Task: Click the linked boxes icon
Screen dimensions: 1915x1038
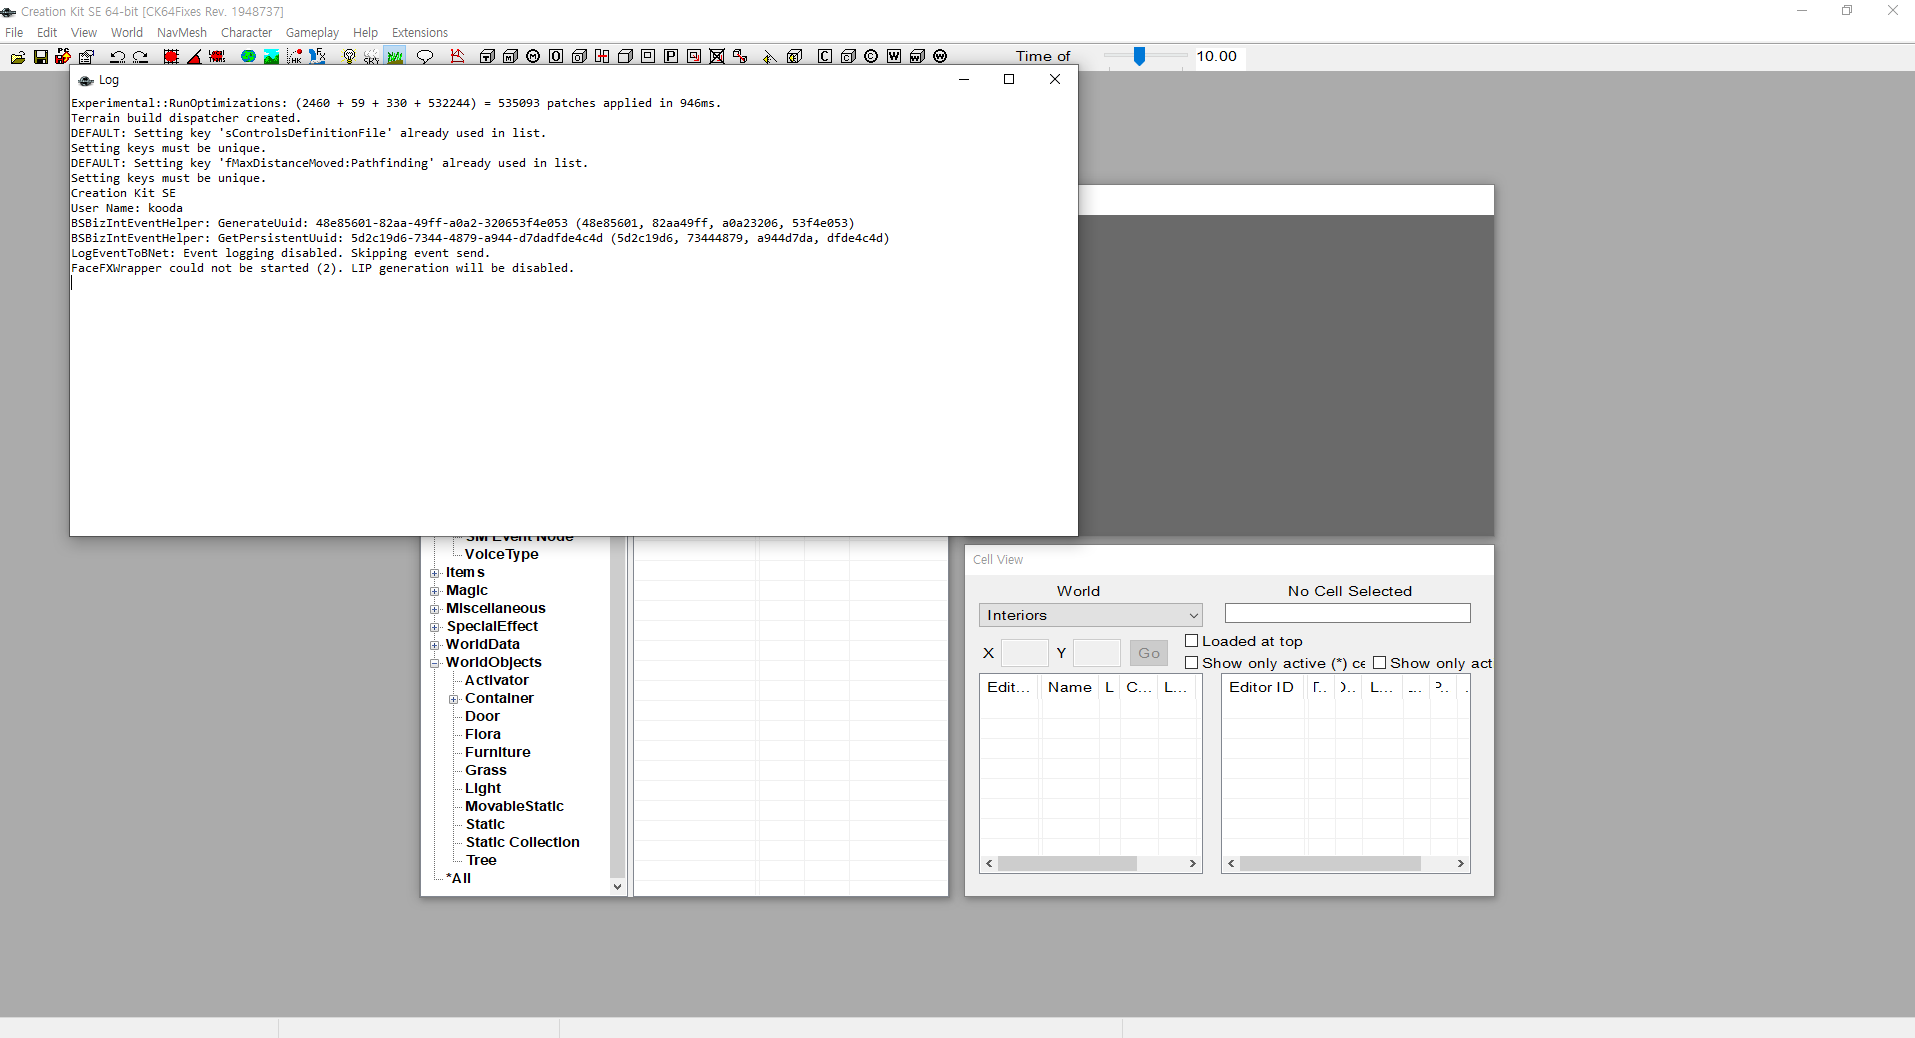Action: tap(740, 57)
